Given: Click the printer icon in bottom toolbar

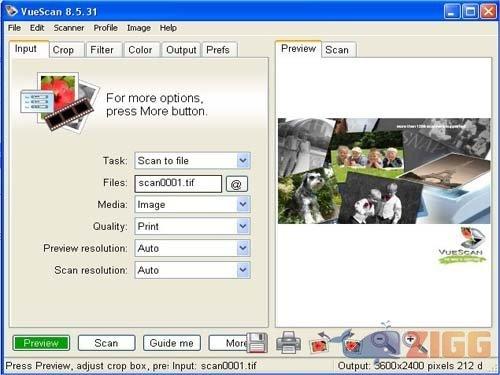Looking at the screenshot, I should [288, 342].
